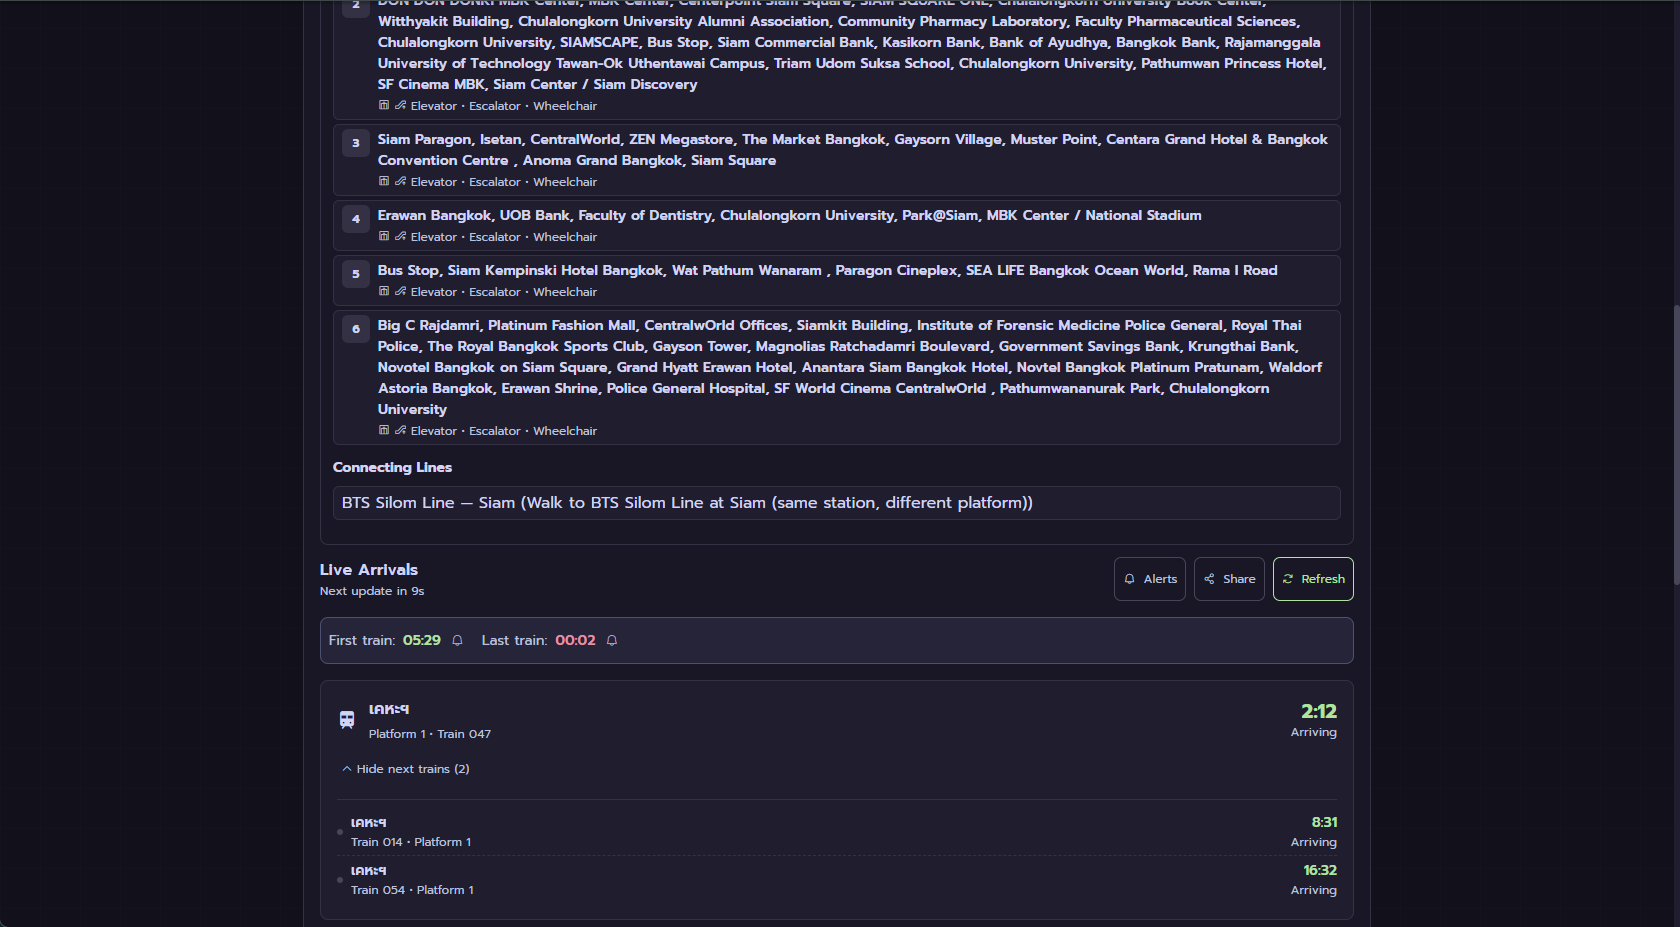The width and height of the screenshot is (1680, 927).
Task: Click exit 4 Erawan Bangkok description
Action: (789, 215)
